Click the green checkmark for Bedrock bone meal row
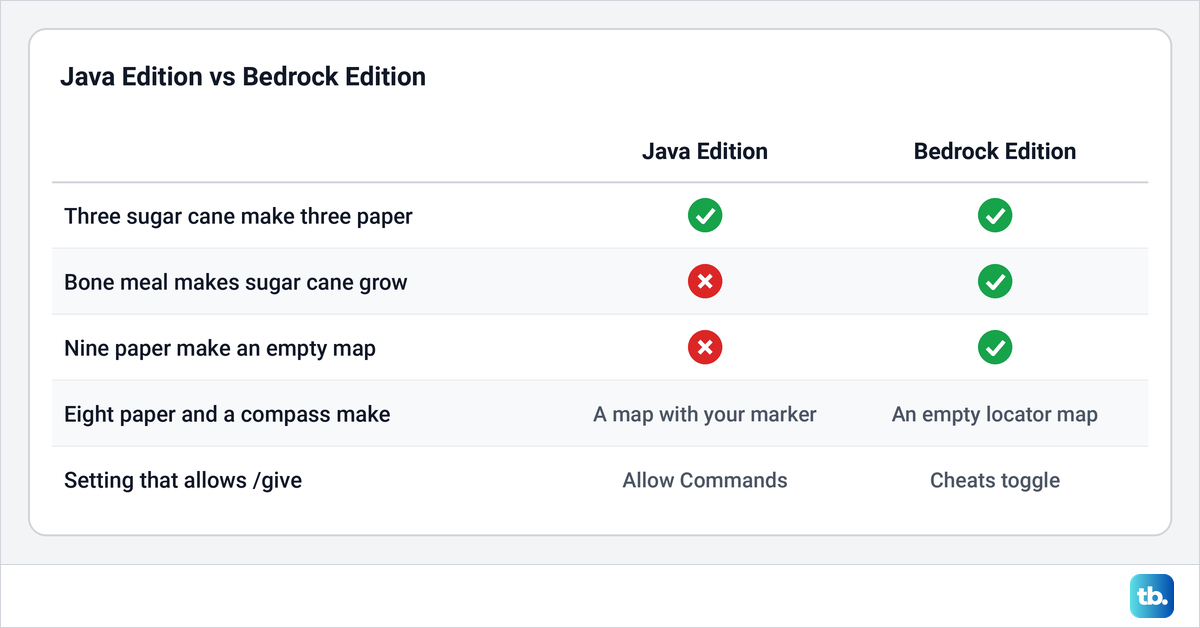The height and width of the screenshot is (628, 1200). point(995,281)
